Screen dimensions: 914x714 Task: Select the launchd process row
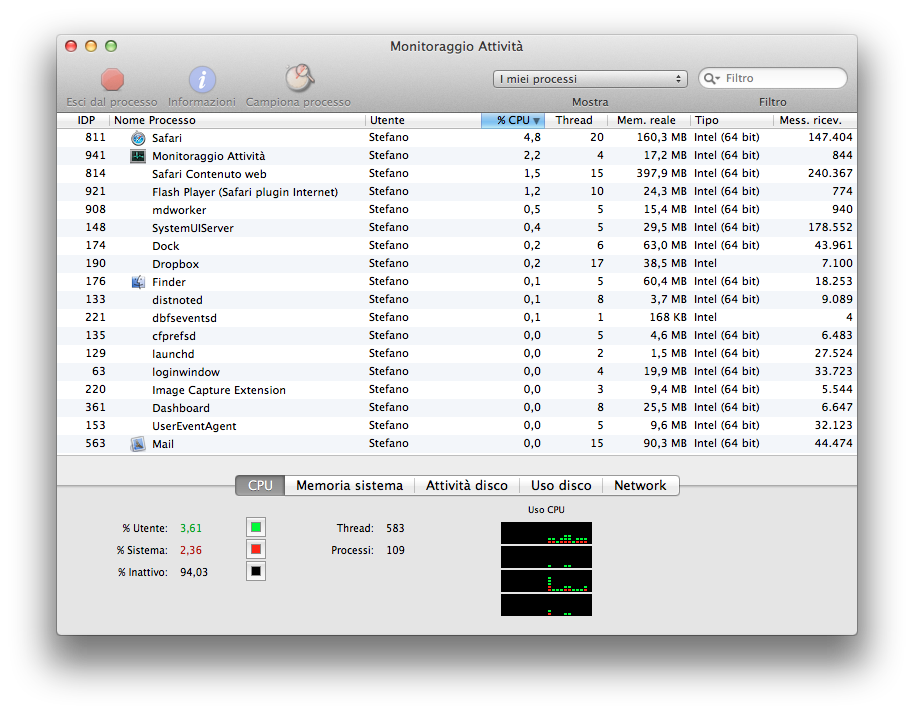pyautogui.click(x=457, y=354)
